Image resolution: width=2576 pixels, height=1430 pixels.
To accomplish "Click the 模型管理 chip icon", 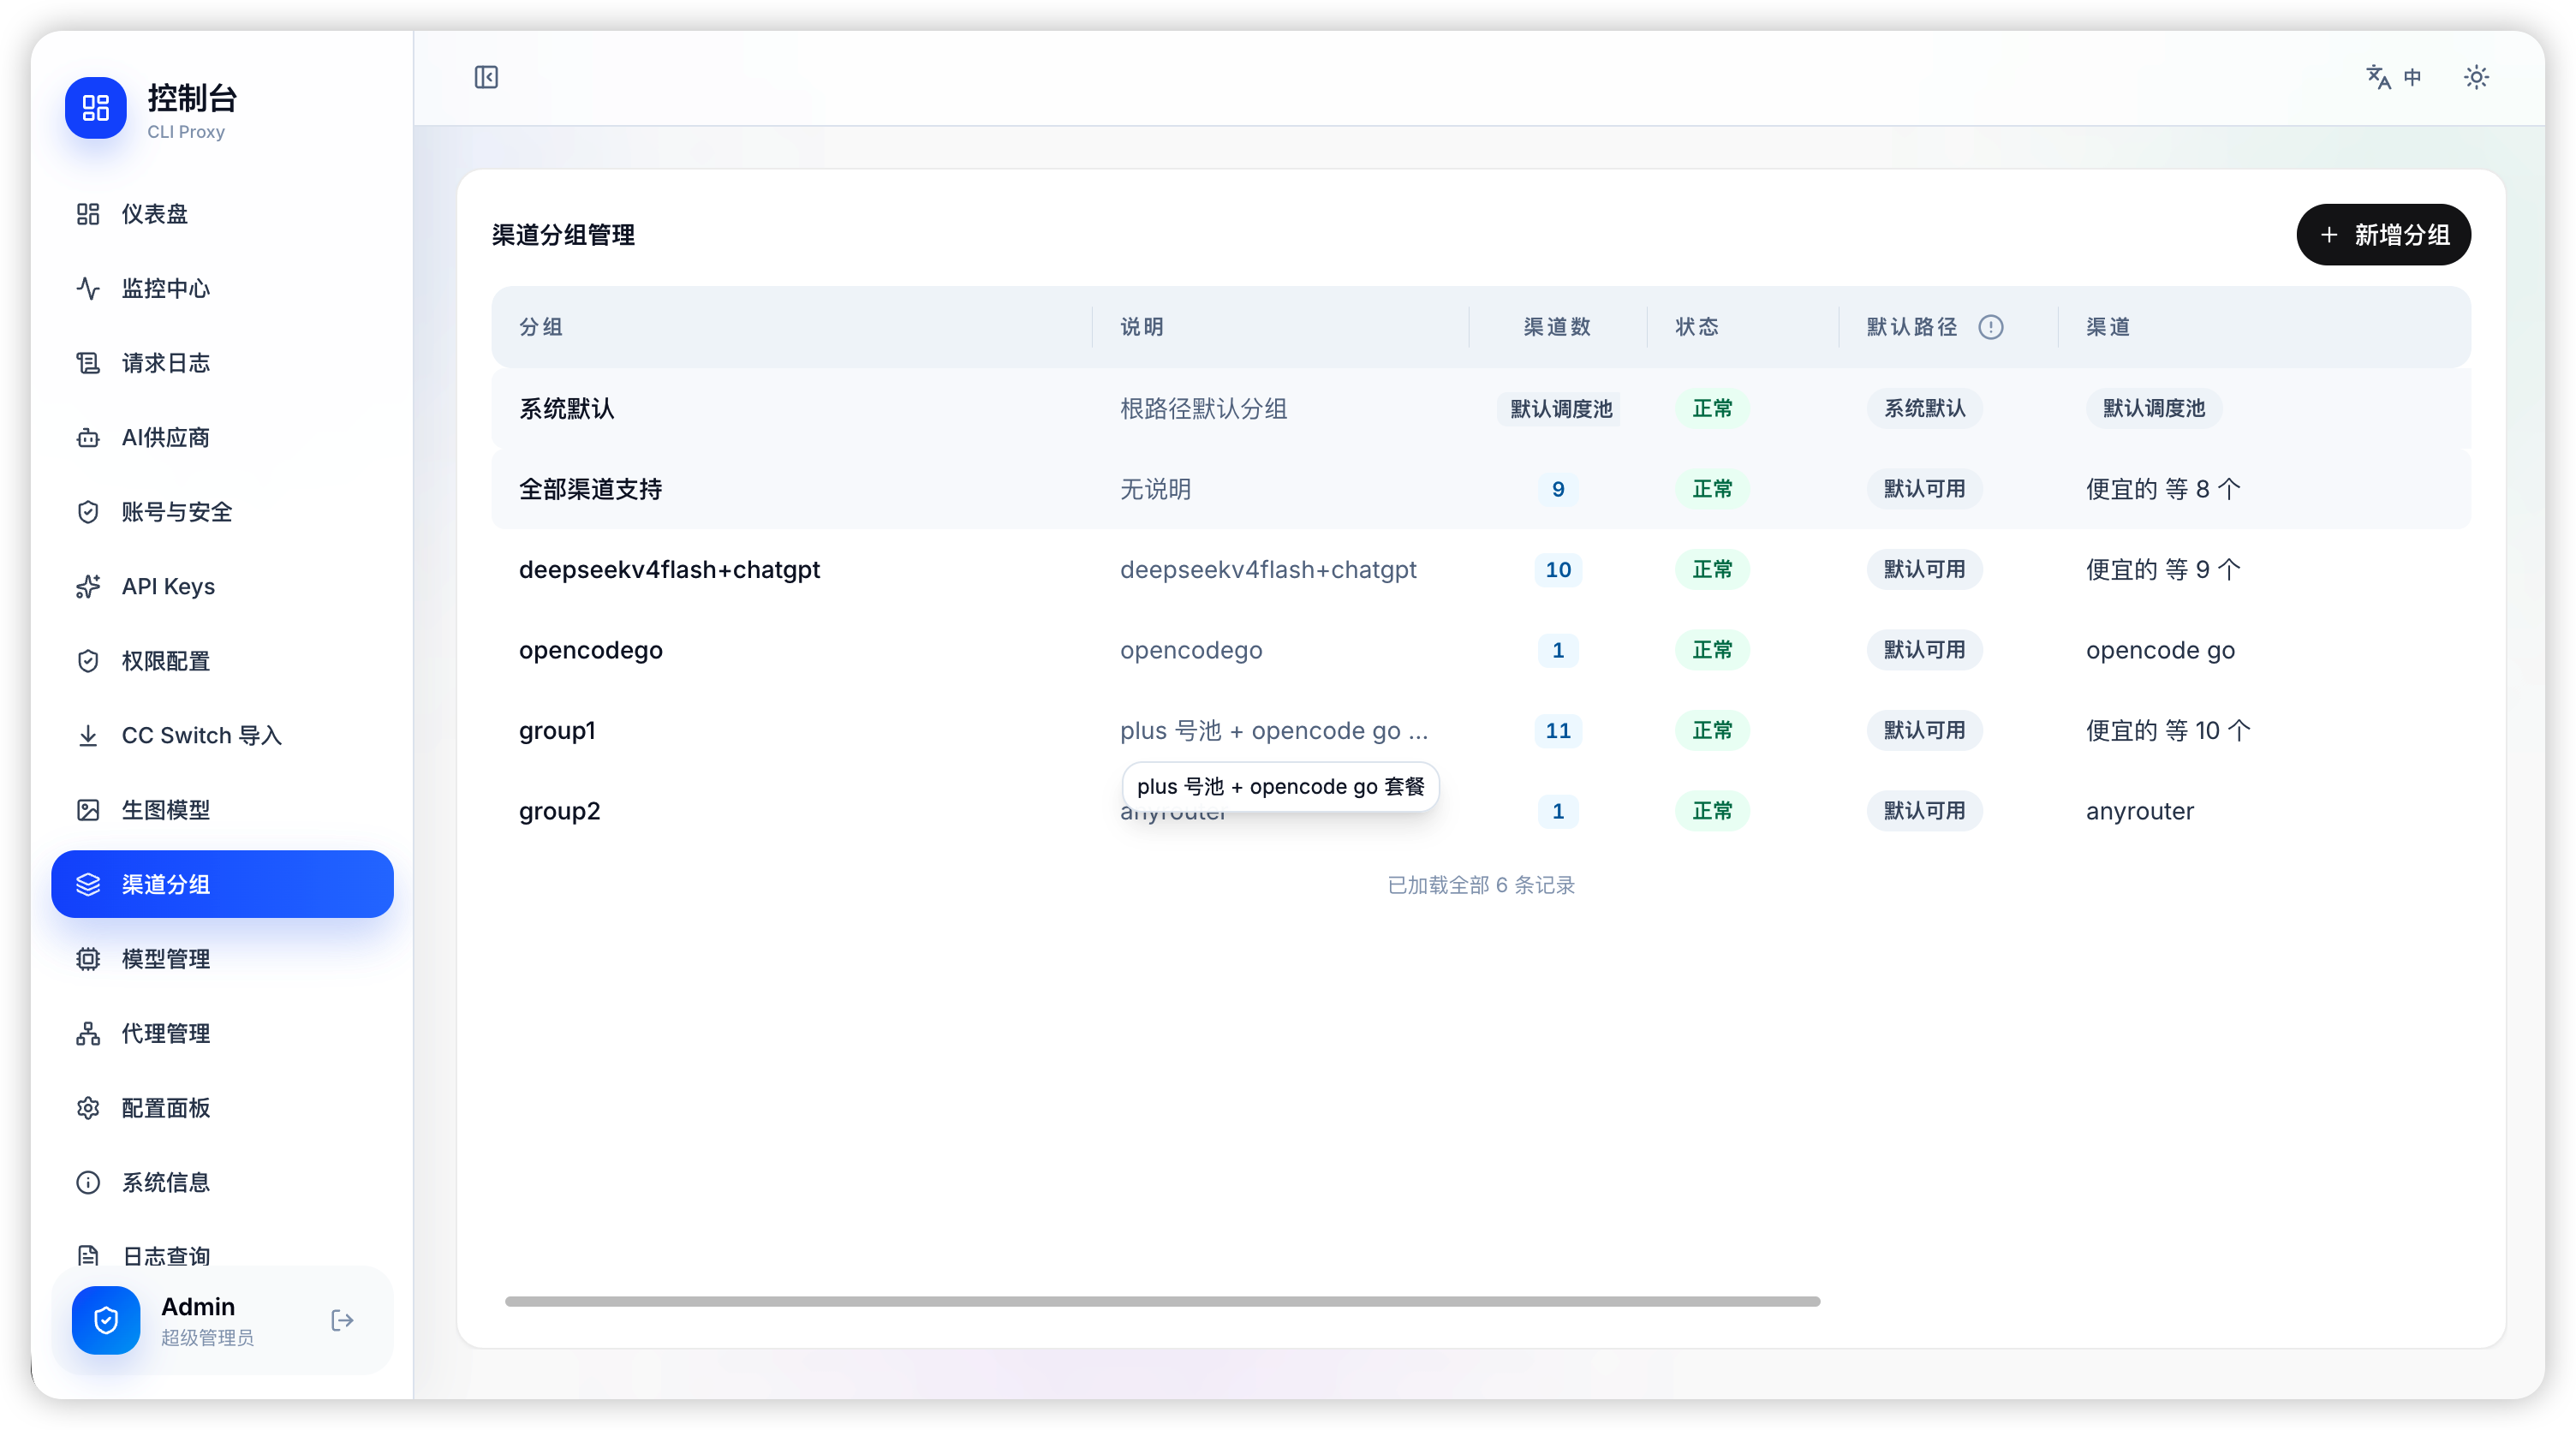I will click(88, 959).
